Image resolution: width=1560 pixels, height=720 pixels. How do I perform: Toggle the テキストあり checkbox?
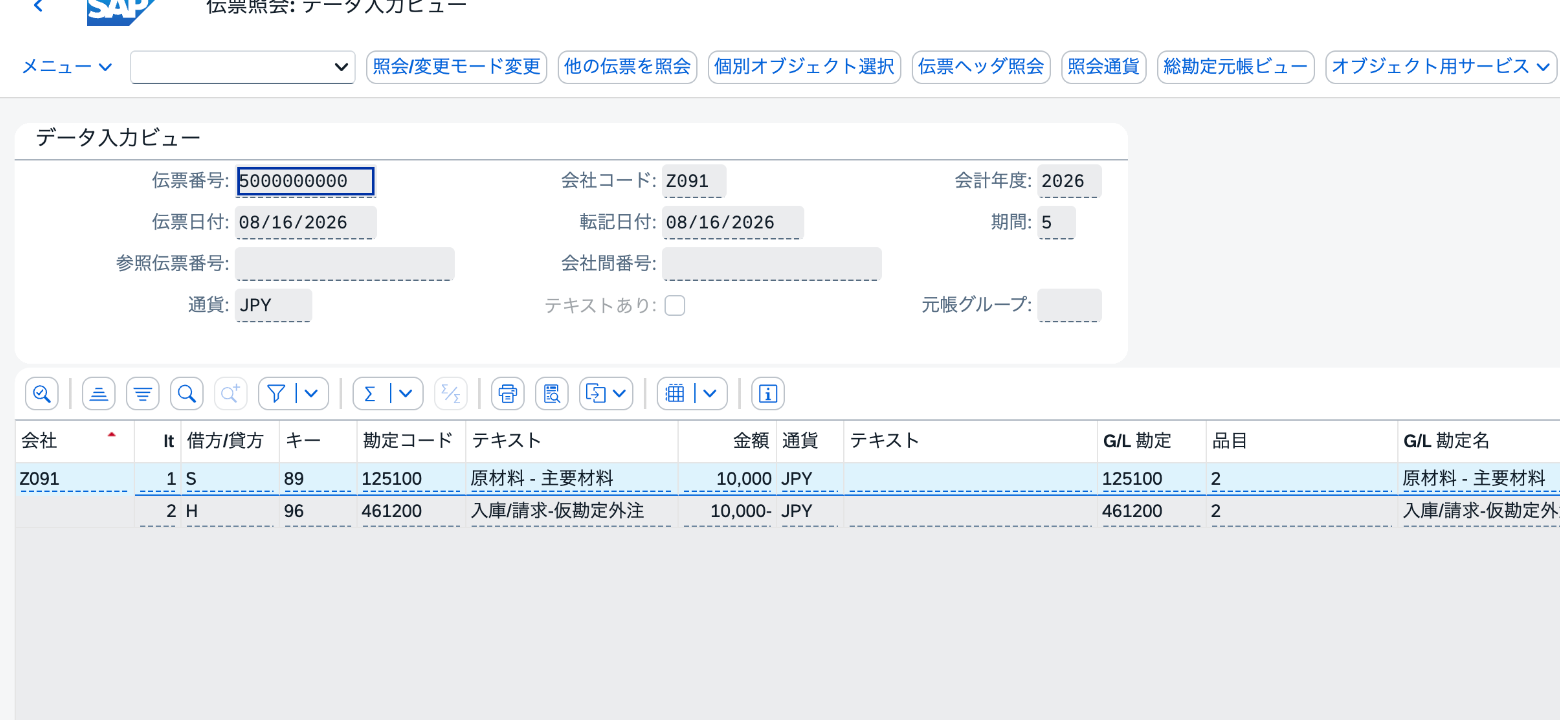675,305
